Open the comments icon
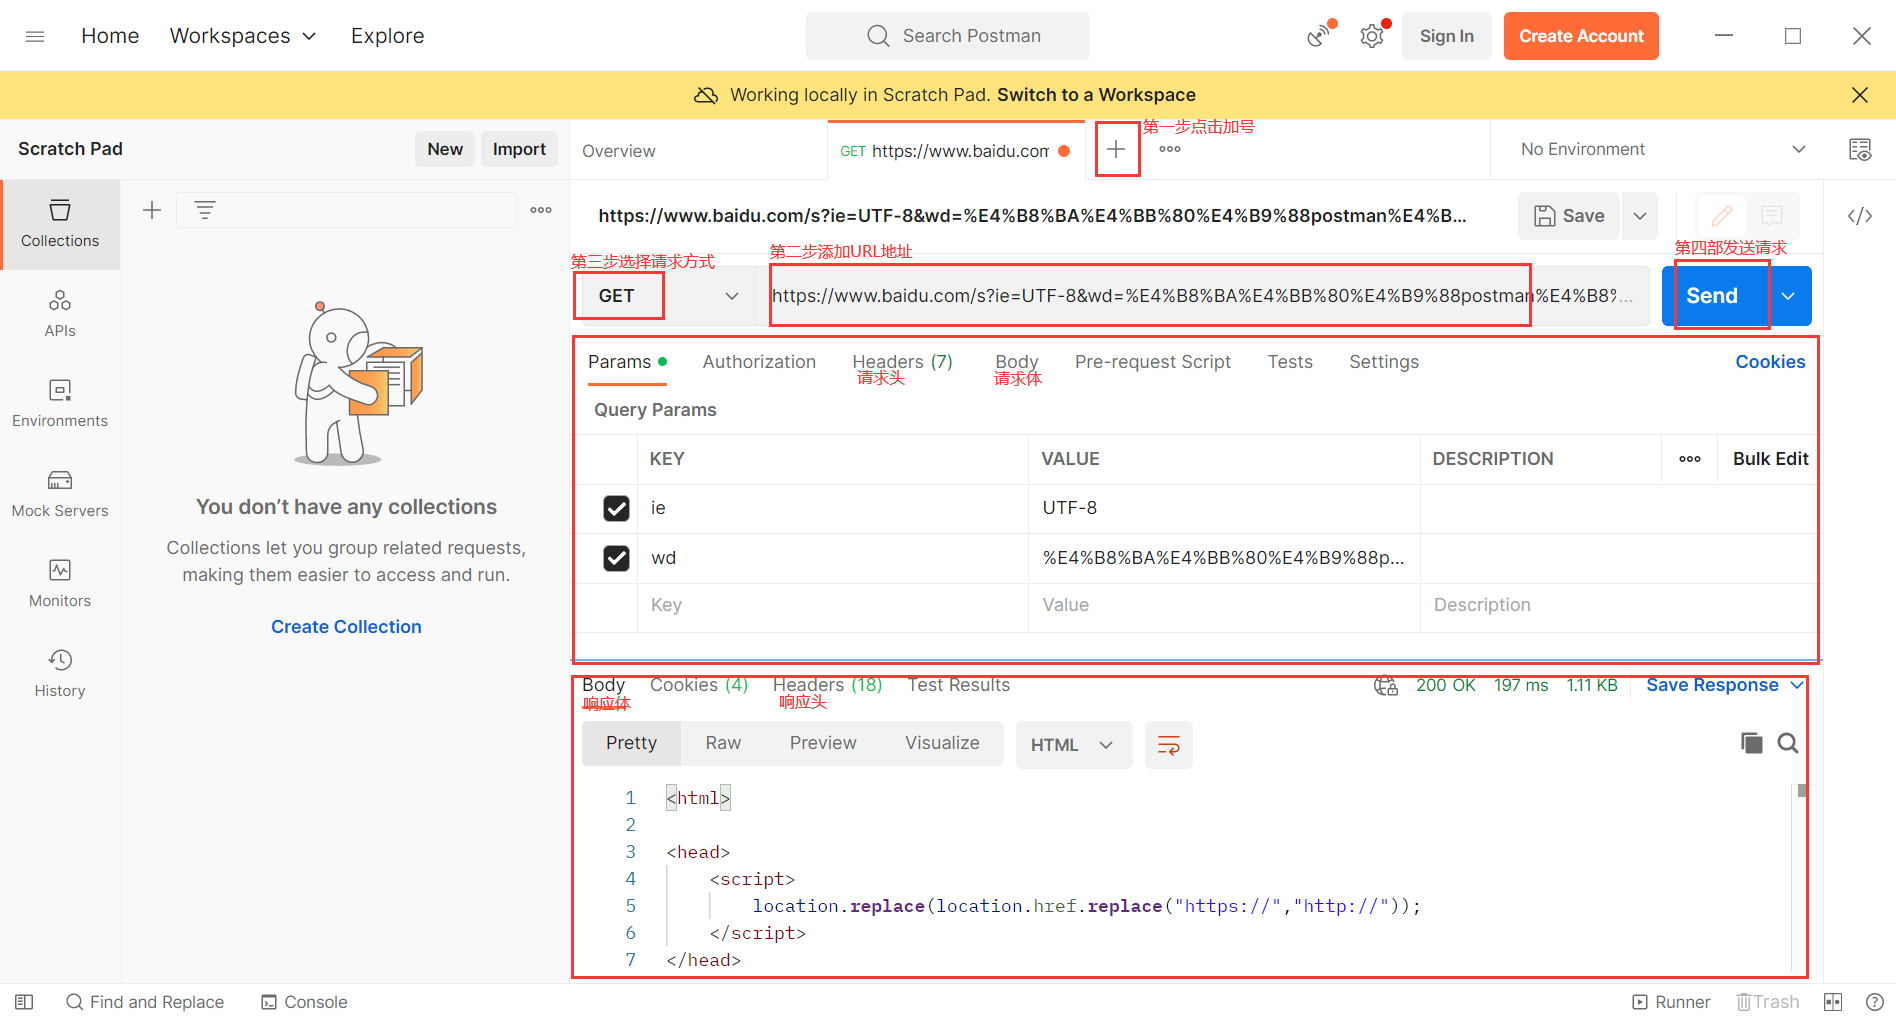The height and width of the screenshot is (1020, 1896). point(1772,216)
